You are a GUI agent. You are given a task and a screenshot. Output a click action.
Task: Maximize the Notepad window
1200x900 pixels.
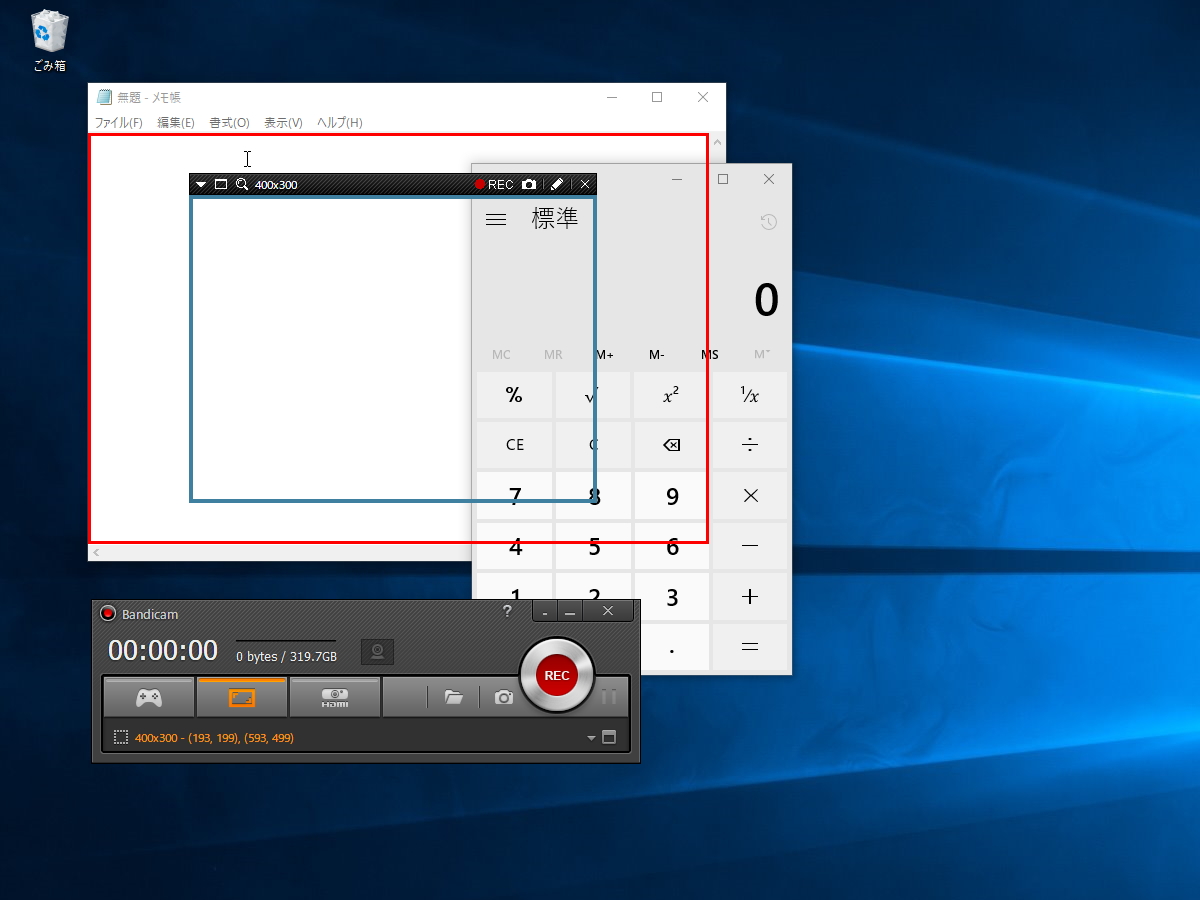pyautogui.click(x=657, y=97)
